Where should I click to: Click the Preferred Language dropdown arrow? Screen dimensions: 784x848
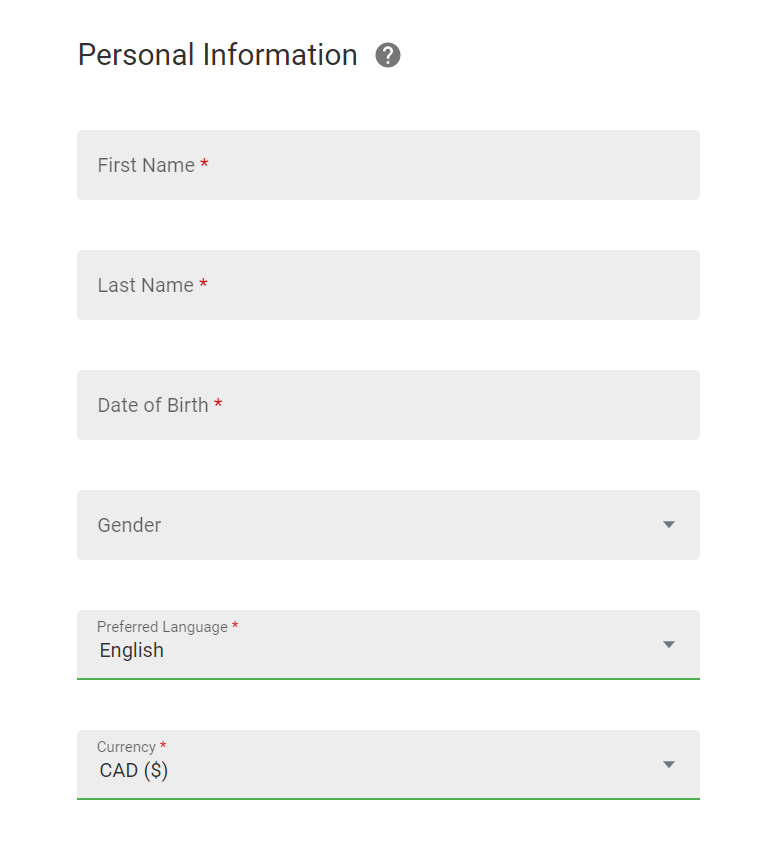tap(669, 645)
